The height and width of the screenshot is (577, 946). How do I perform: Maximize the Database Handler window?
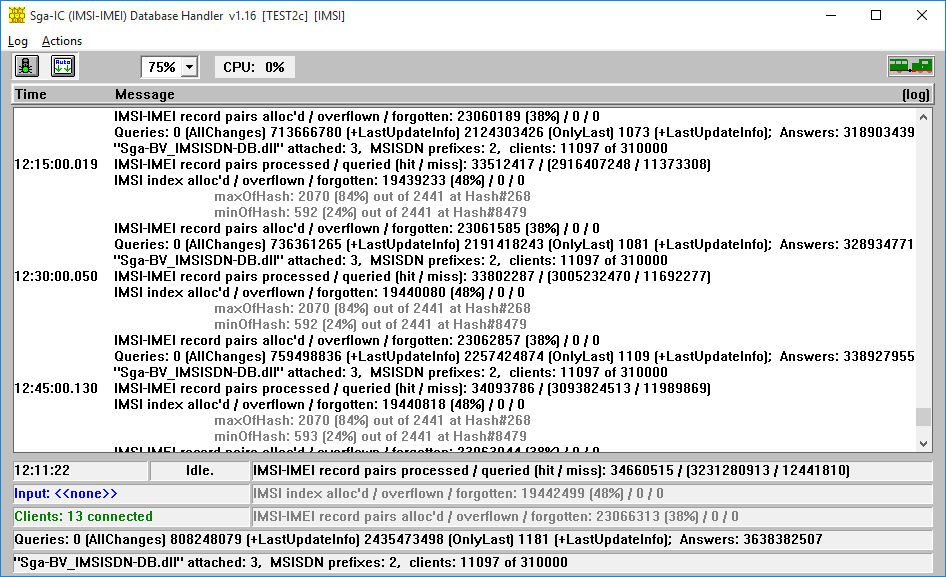tap(876, 16)
